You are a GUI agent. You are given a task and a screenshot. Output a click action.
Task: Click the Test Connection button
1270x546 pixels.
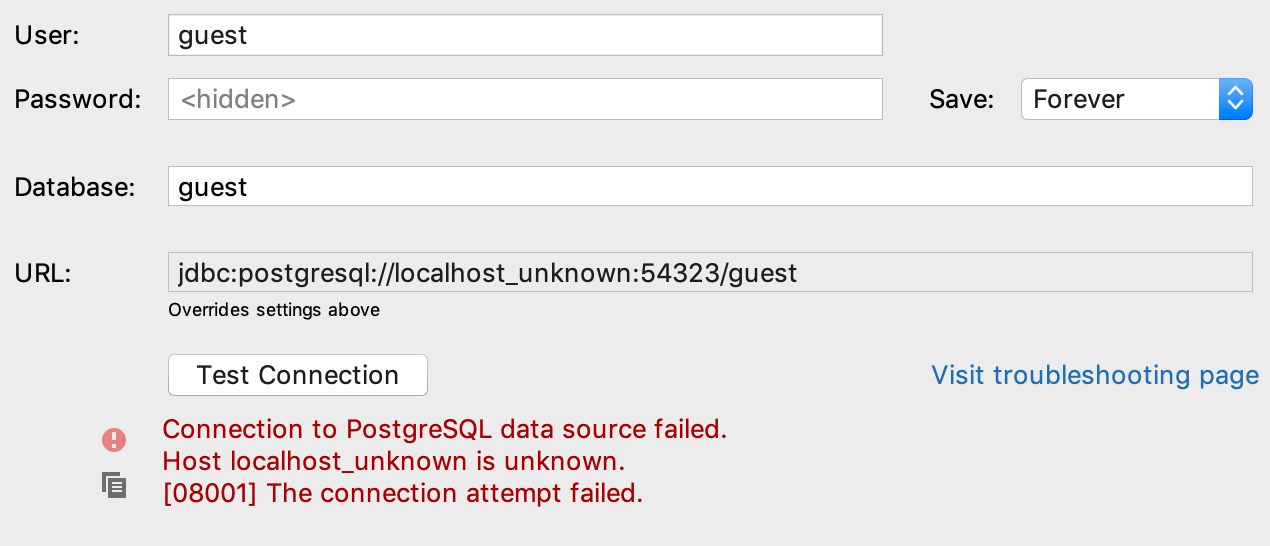coord(298,375)
